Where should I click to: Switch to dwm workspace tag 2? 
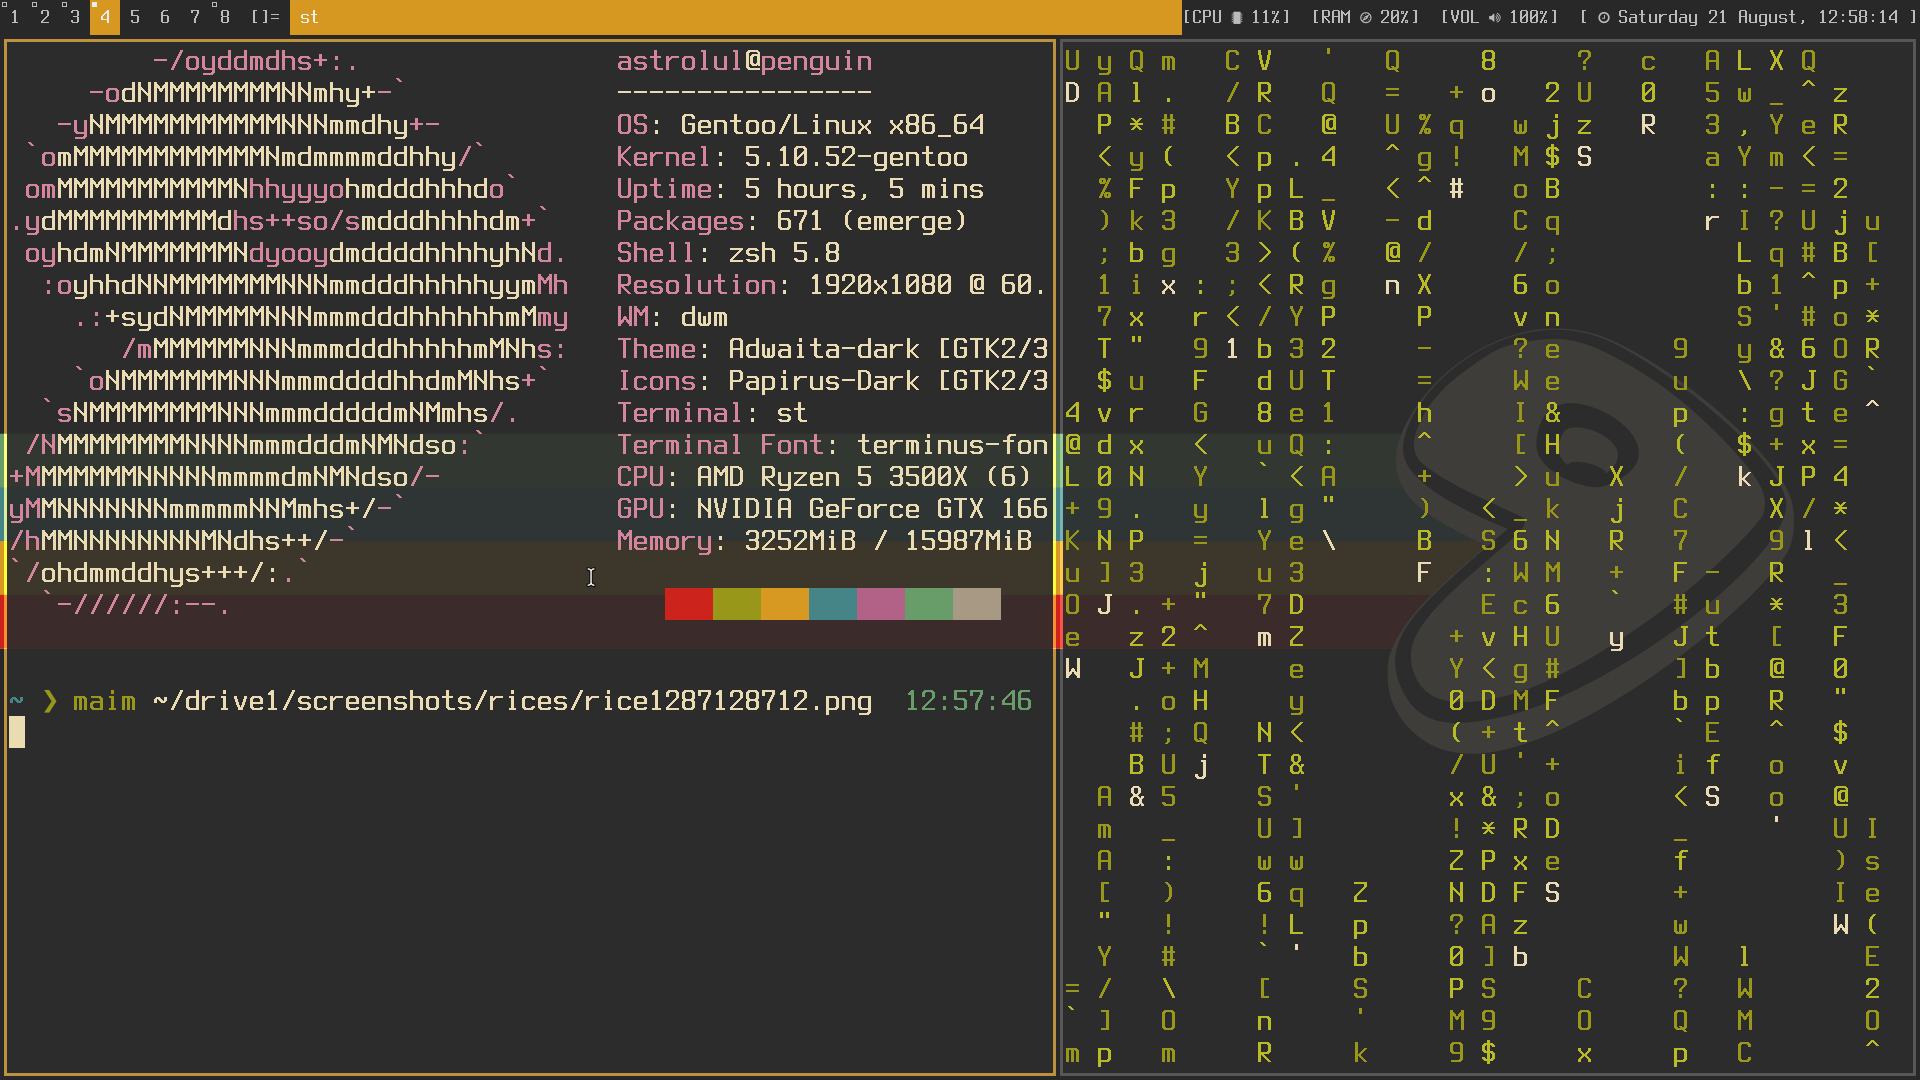point(44,17)
